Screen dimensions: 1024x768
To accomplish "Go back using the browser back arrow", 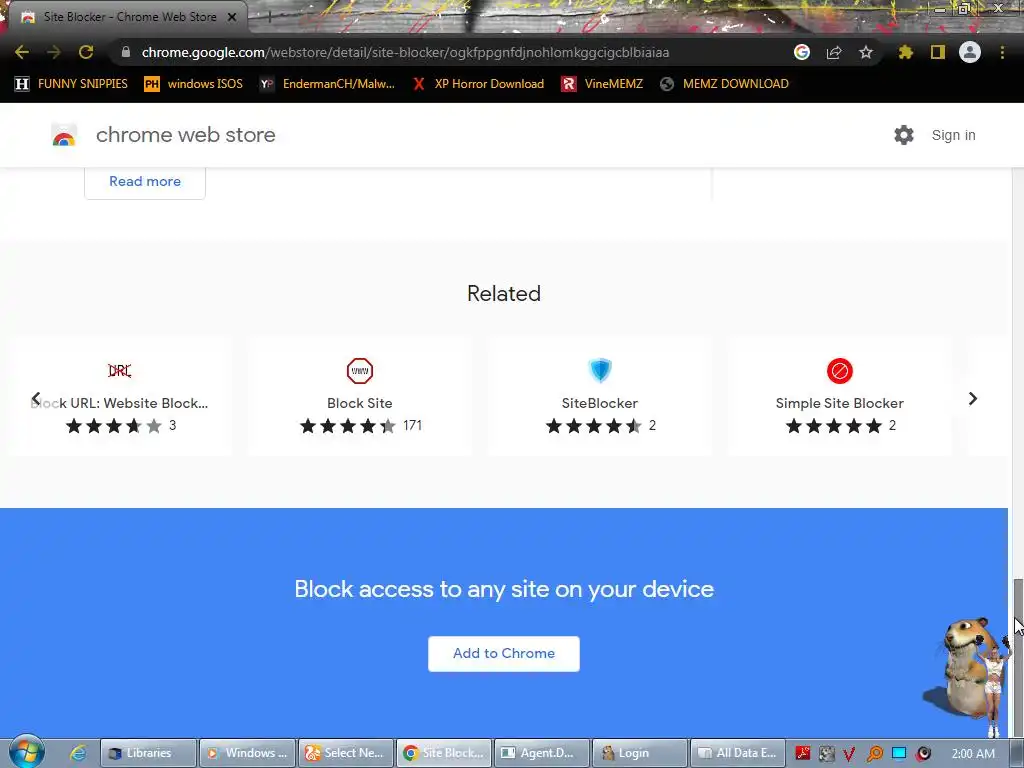I will tap(22, 52).
